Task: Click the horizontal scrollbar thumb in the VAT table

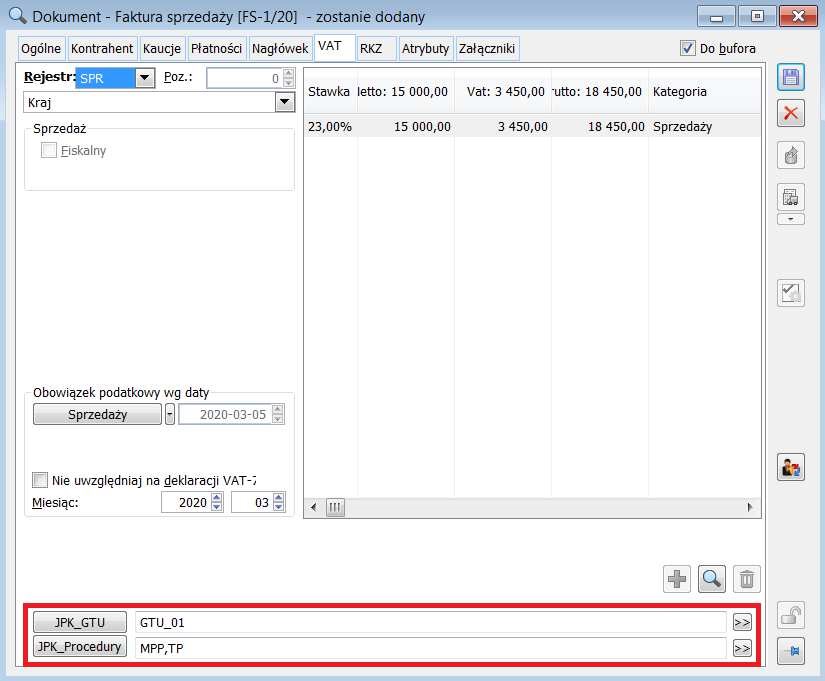Action: [335, 508]
